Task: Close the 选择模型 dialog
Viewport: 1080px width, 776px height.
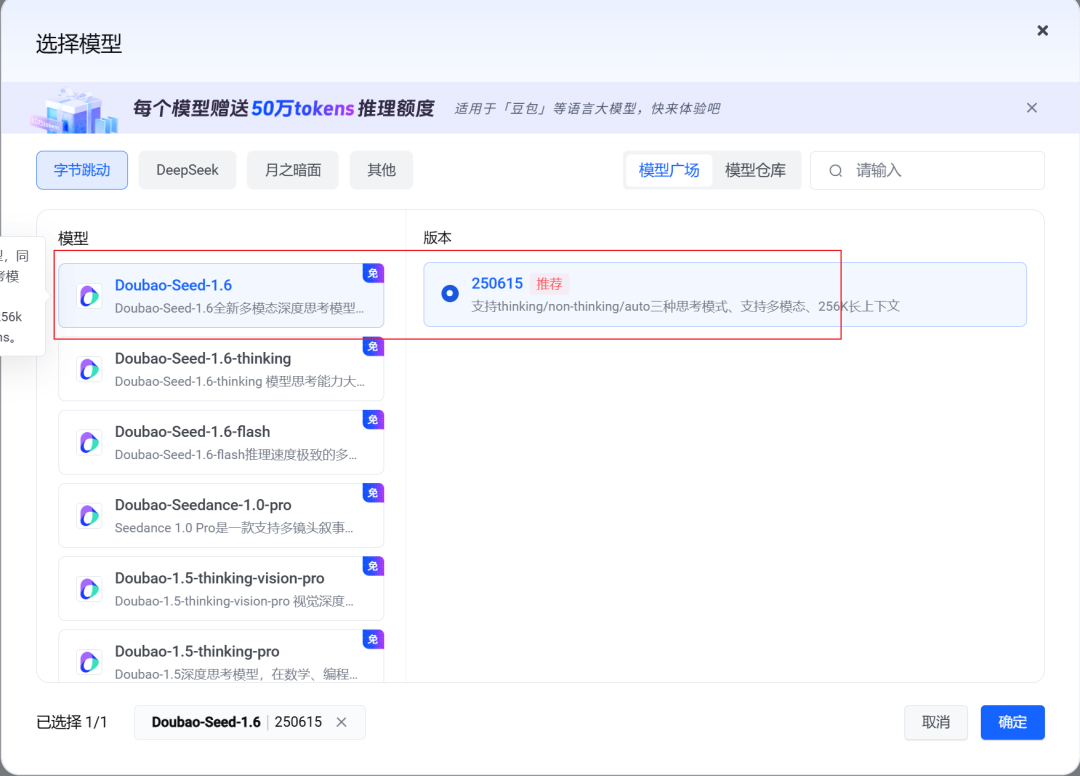Action: point(1042,30)
